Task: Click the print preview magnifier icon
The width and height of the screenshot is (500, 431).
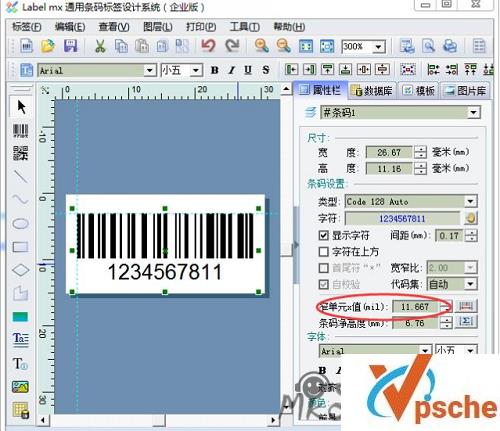Action: 429,46
